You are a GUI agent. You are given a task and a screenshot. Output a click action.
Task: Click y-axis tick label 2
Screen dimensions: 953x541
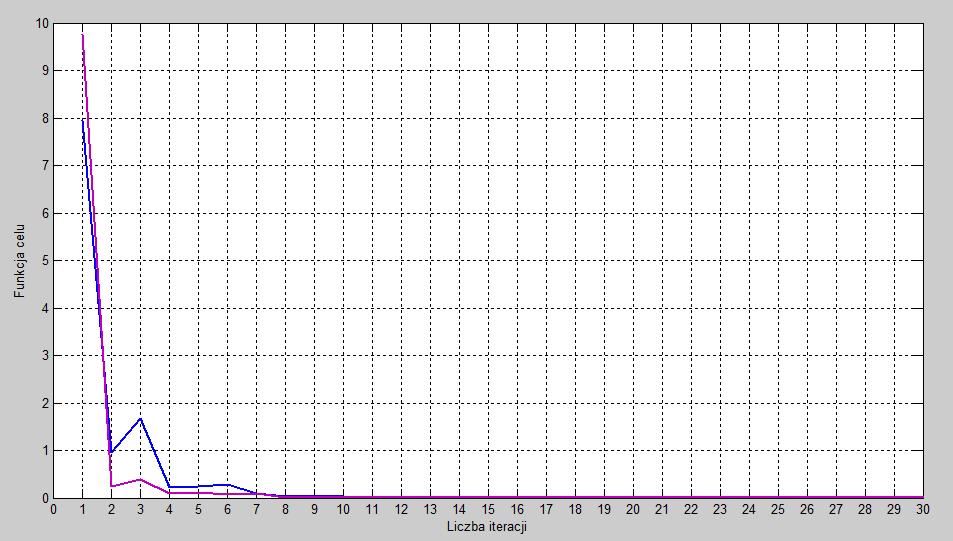(x=45, y=404)
